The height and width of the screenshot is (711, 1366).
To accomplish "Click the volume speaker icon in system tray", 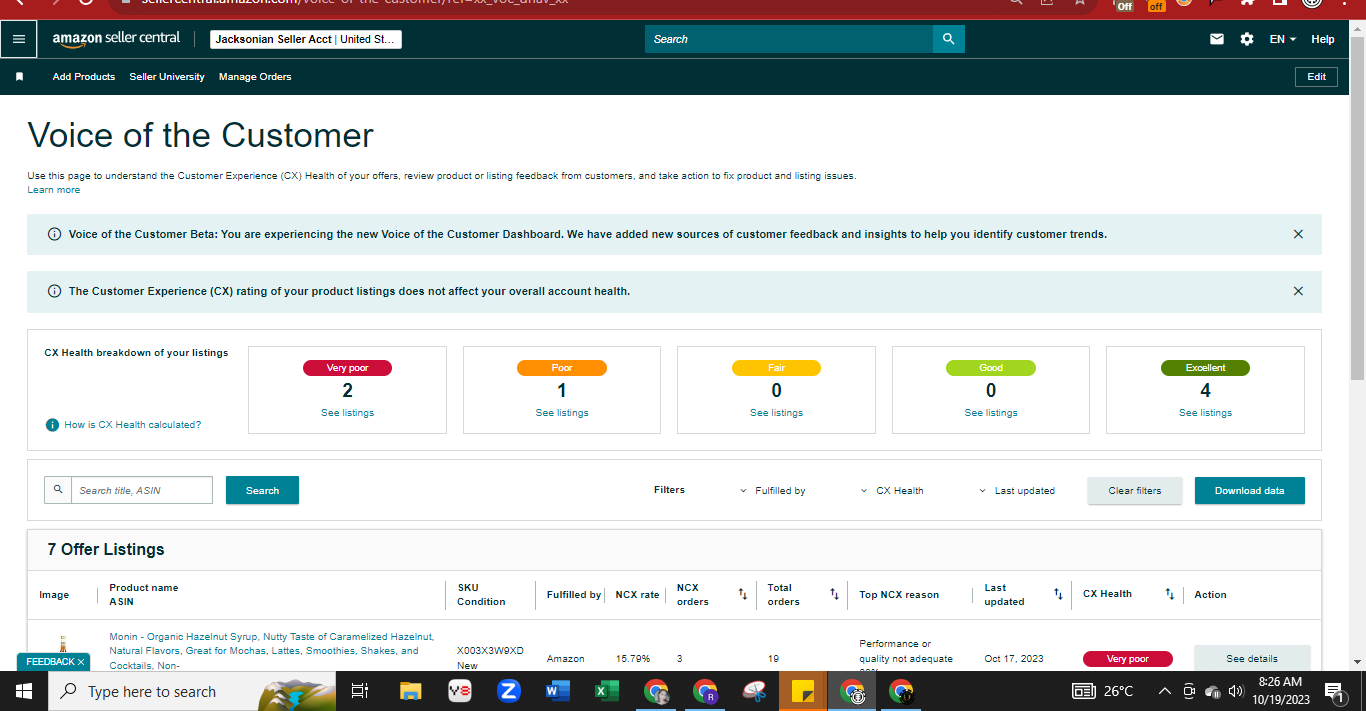I will pos(1235,691).
